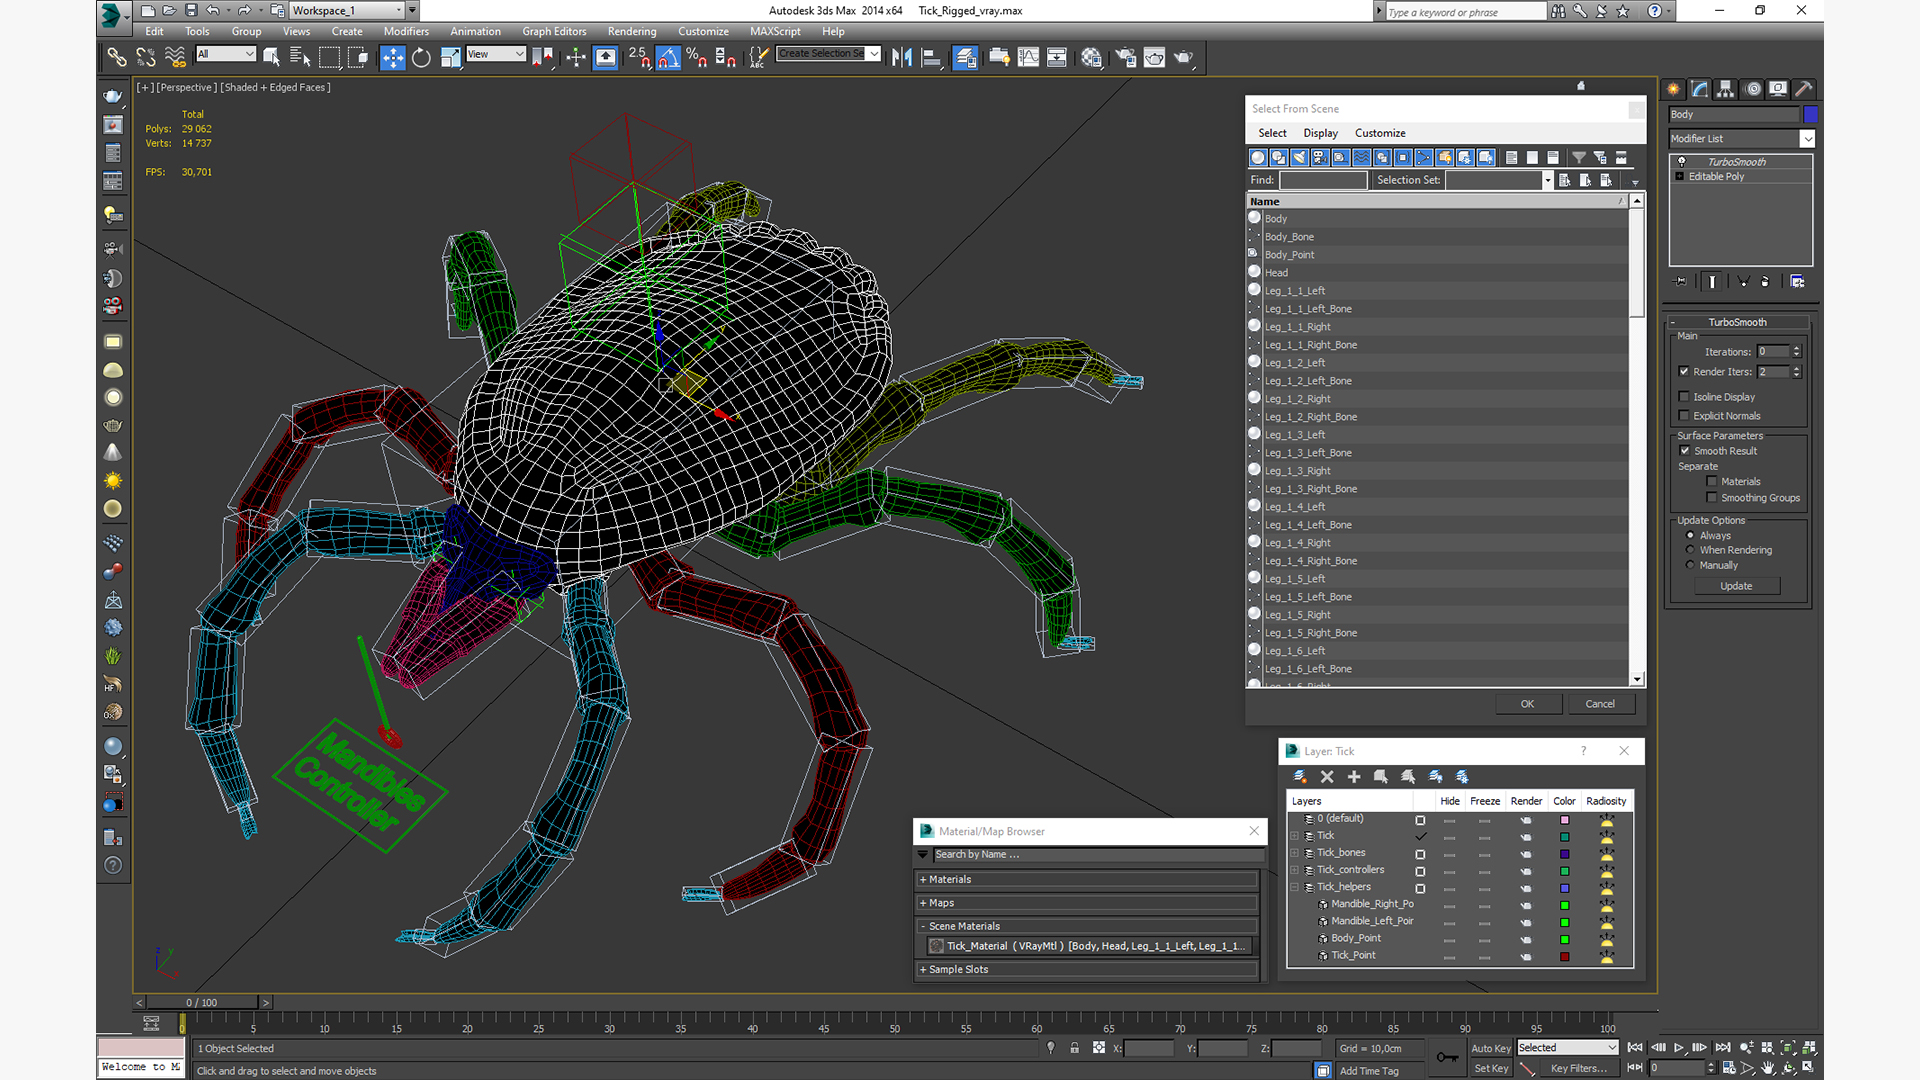
Task: Toggle Display Lights filter in Select From Scene
Action: coord(1300,158)
